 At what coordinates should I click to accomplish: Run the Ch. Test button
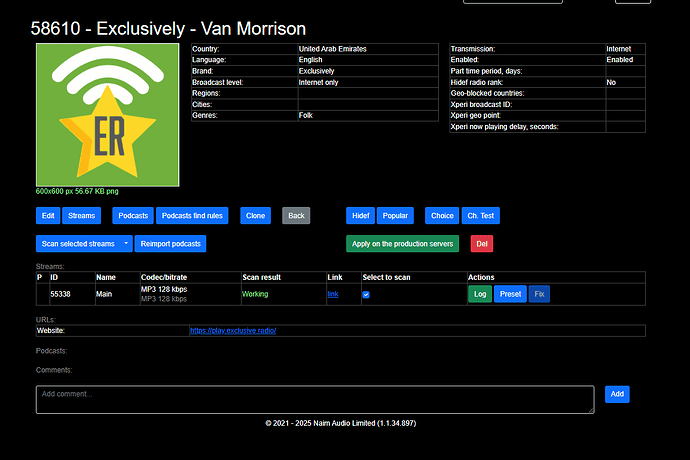(481, 216)
